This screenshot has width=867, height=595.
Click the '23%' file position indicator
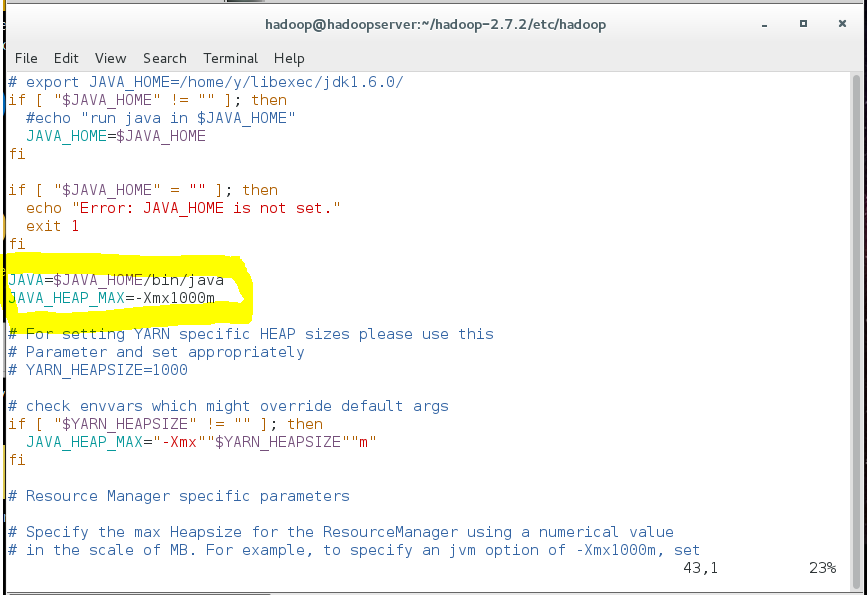coord(822,568)
